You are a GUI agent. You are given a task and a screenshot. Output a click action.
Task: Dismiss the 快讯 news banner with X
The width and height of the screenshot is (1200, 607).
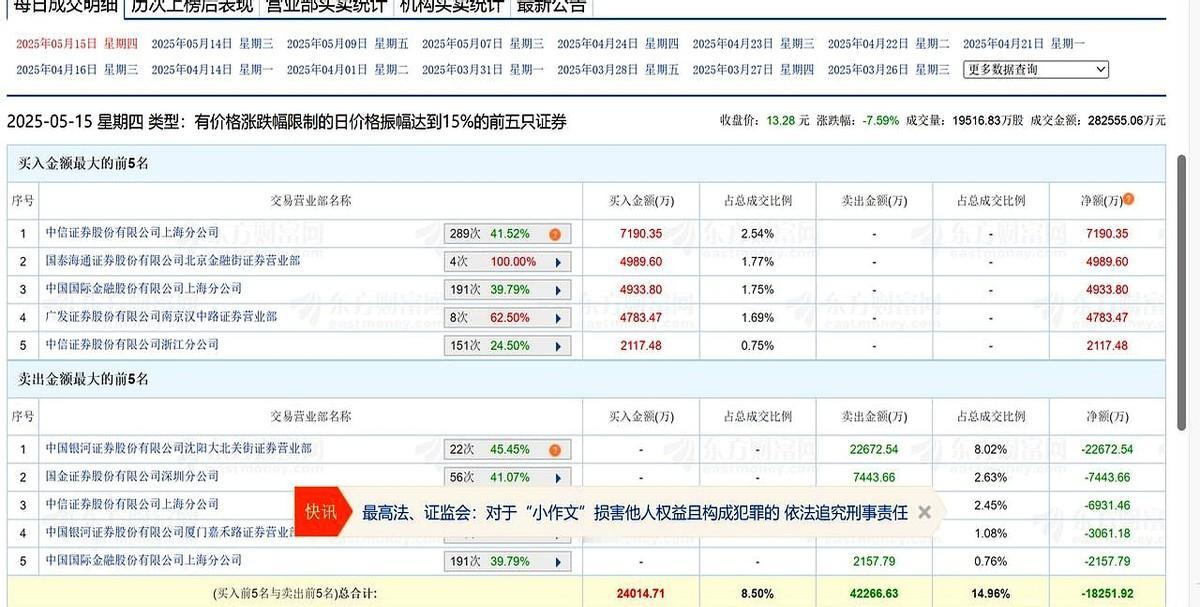click(925, 512)
